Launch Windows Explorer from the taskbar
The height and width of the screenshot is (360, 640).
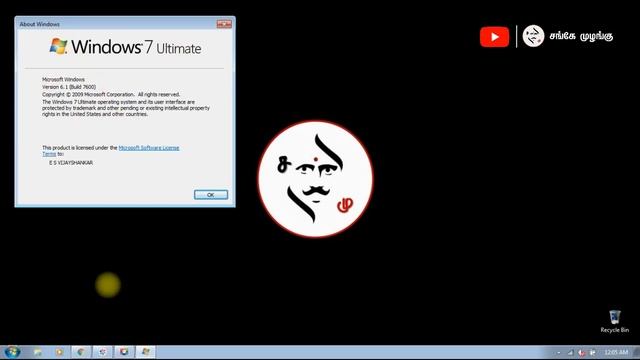click(x=38, y=352)
